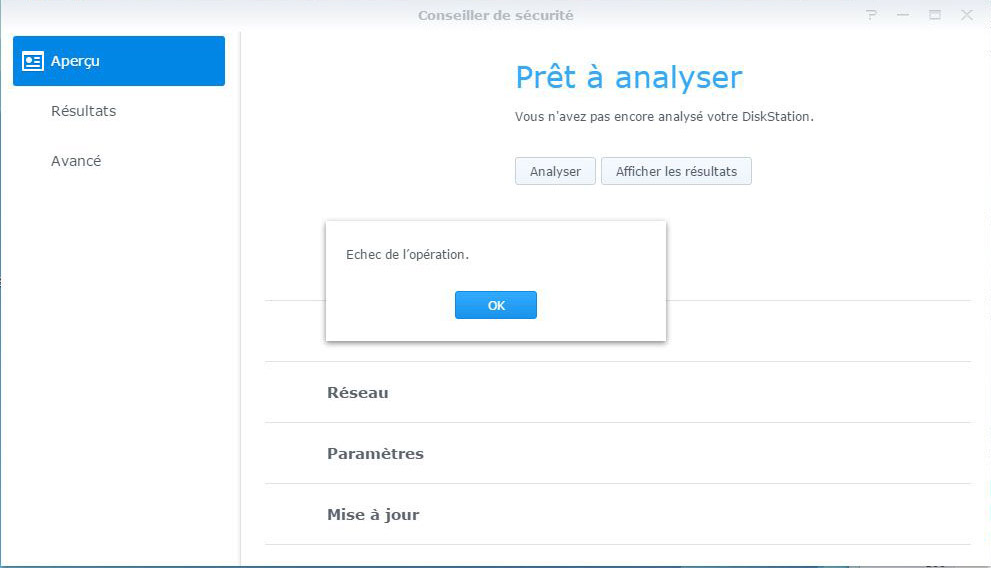Close the Conseiller de sécurité window

point(966,15)
